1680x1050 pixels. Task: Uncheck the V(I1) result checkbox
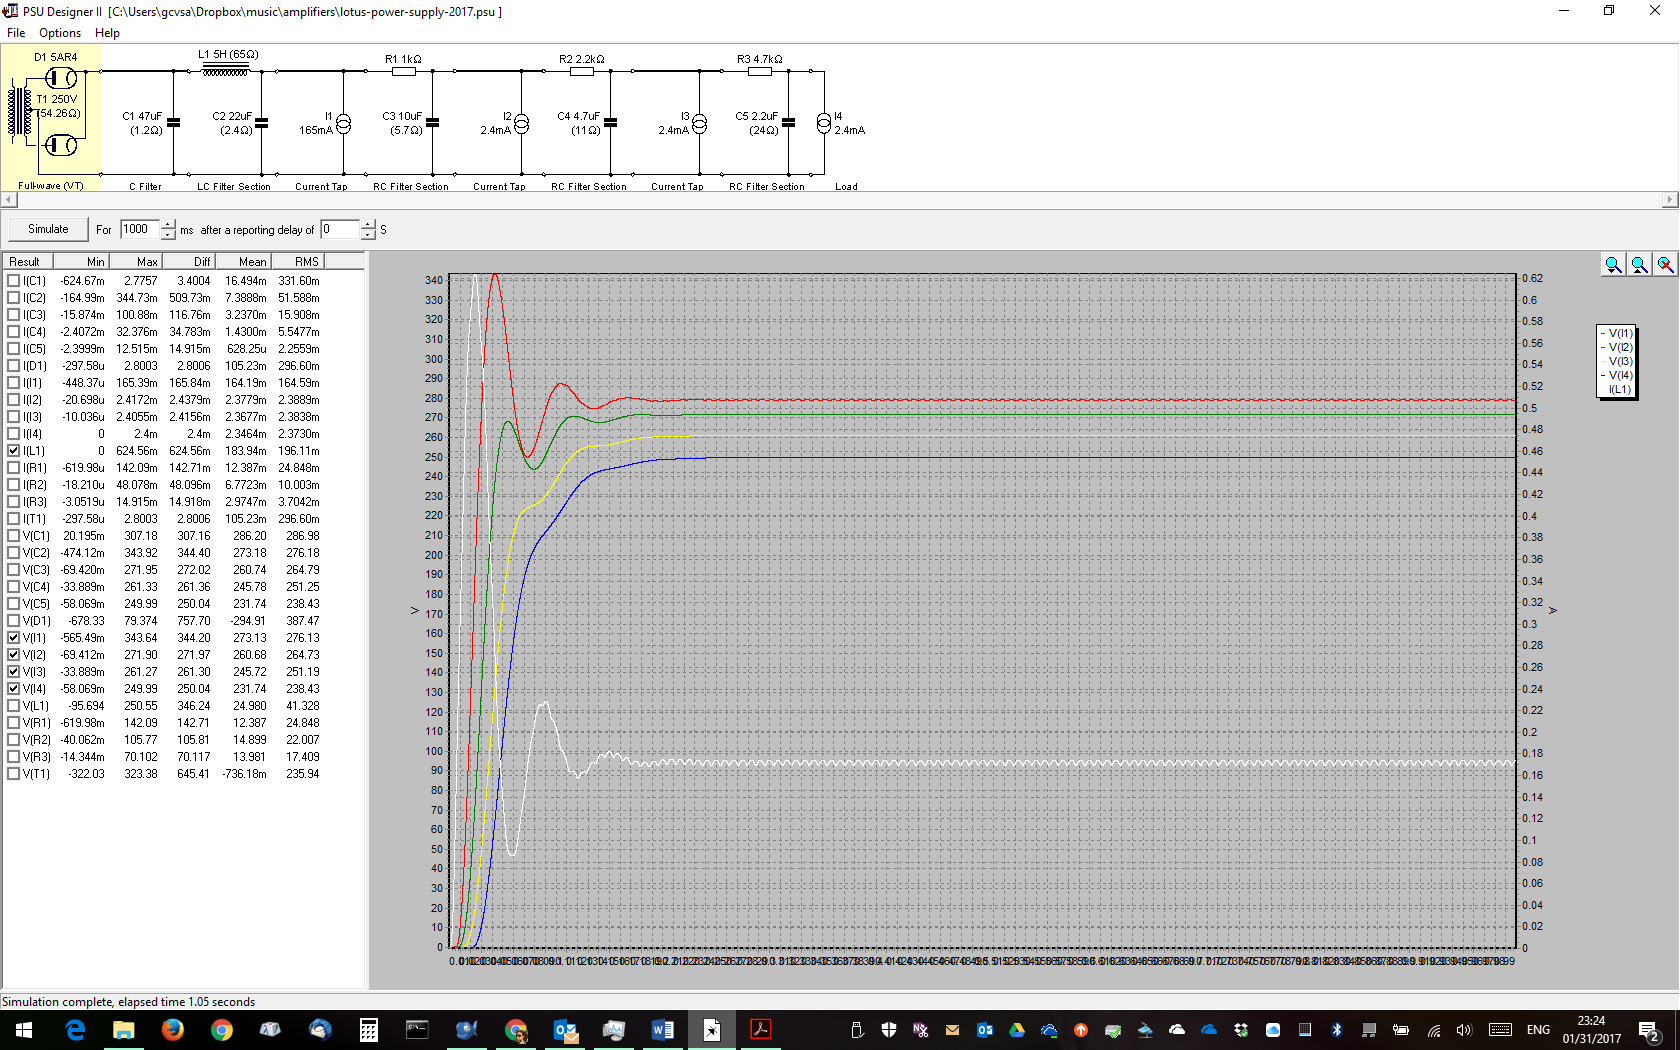coord(13,638)
